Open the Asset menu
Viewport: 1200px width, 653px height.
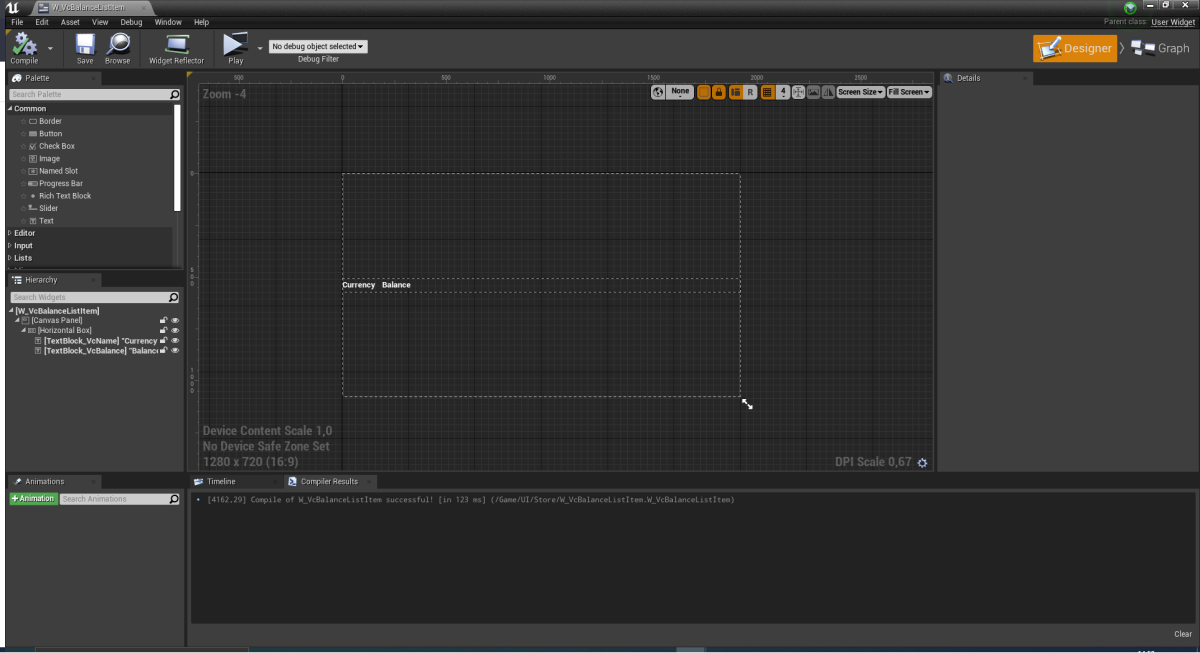click(x=70, y=22)
